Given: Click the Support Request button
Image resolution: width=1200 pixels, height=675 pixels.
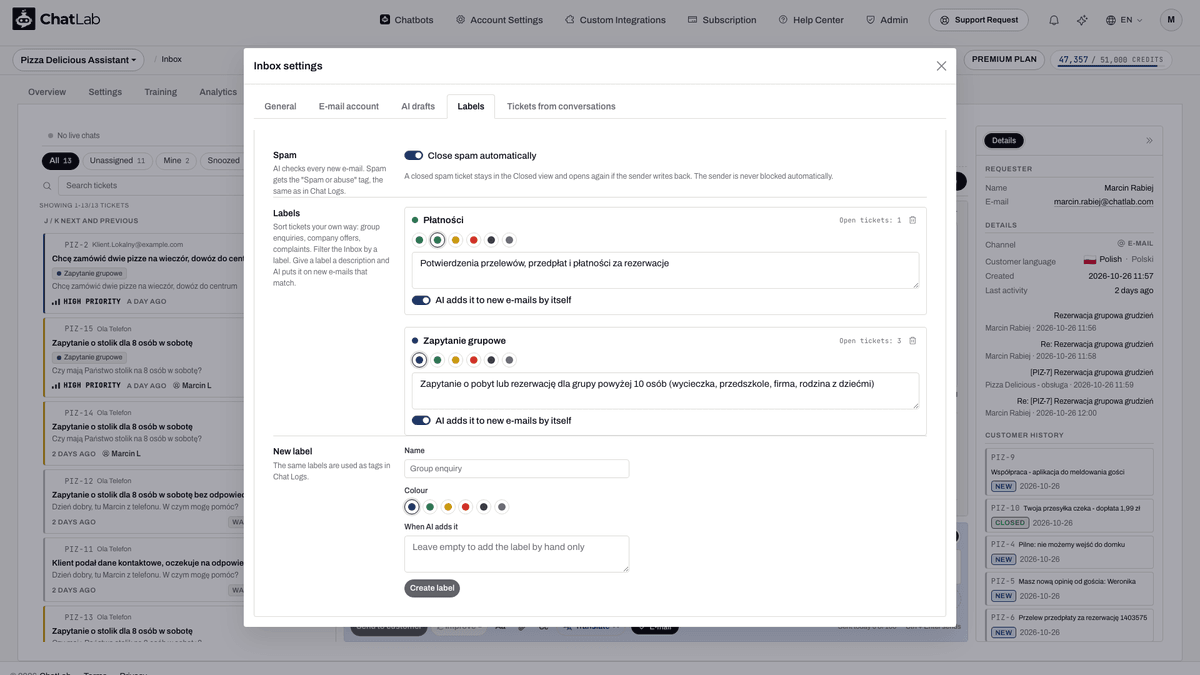Looking at the screenshot, I should coord(979,20).
